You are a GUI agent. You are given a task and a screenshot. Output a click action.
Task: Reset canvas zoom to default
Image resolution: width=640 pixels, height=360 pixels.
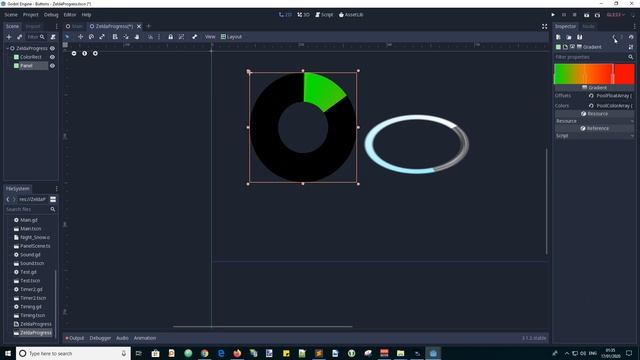tap(84, 53)
